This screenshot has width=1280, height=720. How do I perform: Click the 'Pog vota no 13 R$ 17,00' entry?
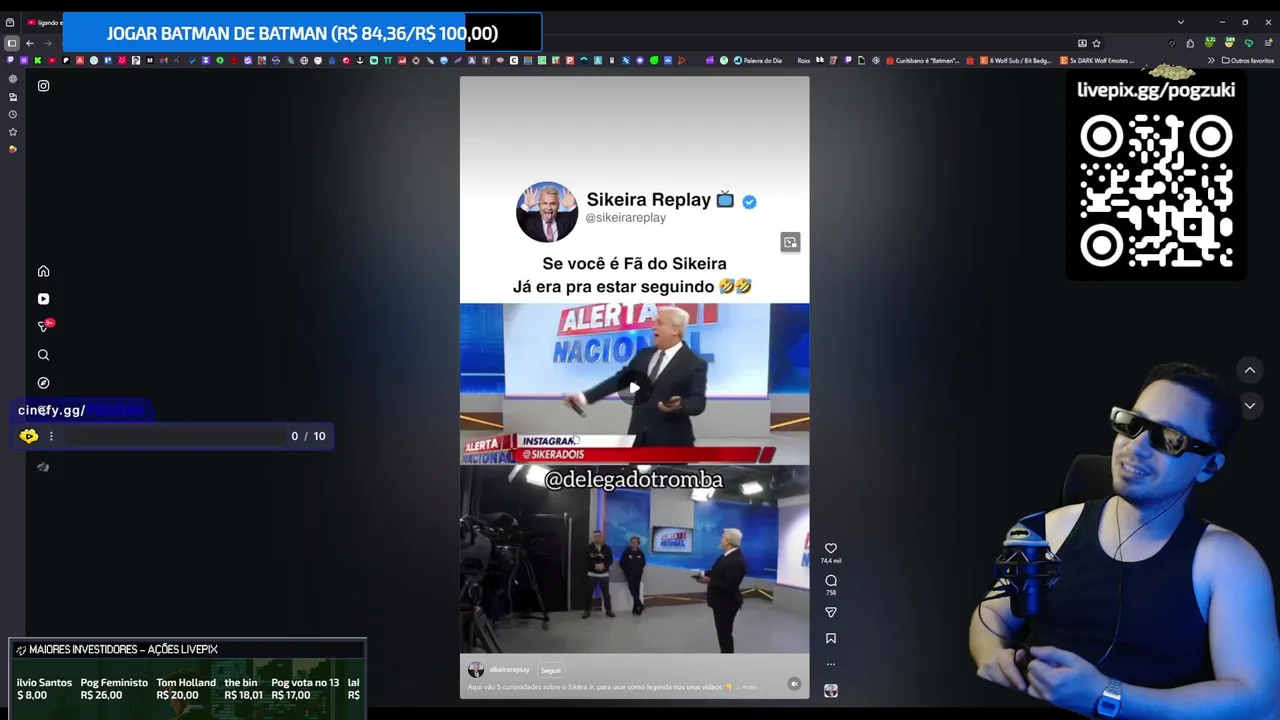coord(305,689)
